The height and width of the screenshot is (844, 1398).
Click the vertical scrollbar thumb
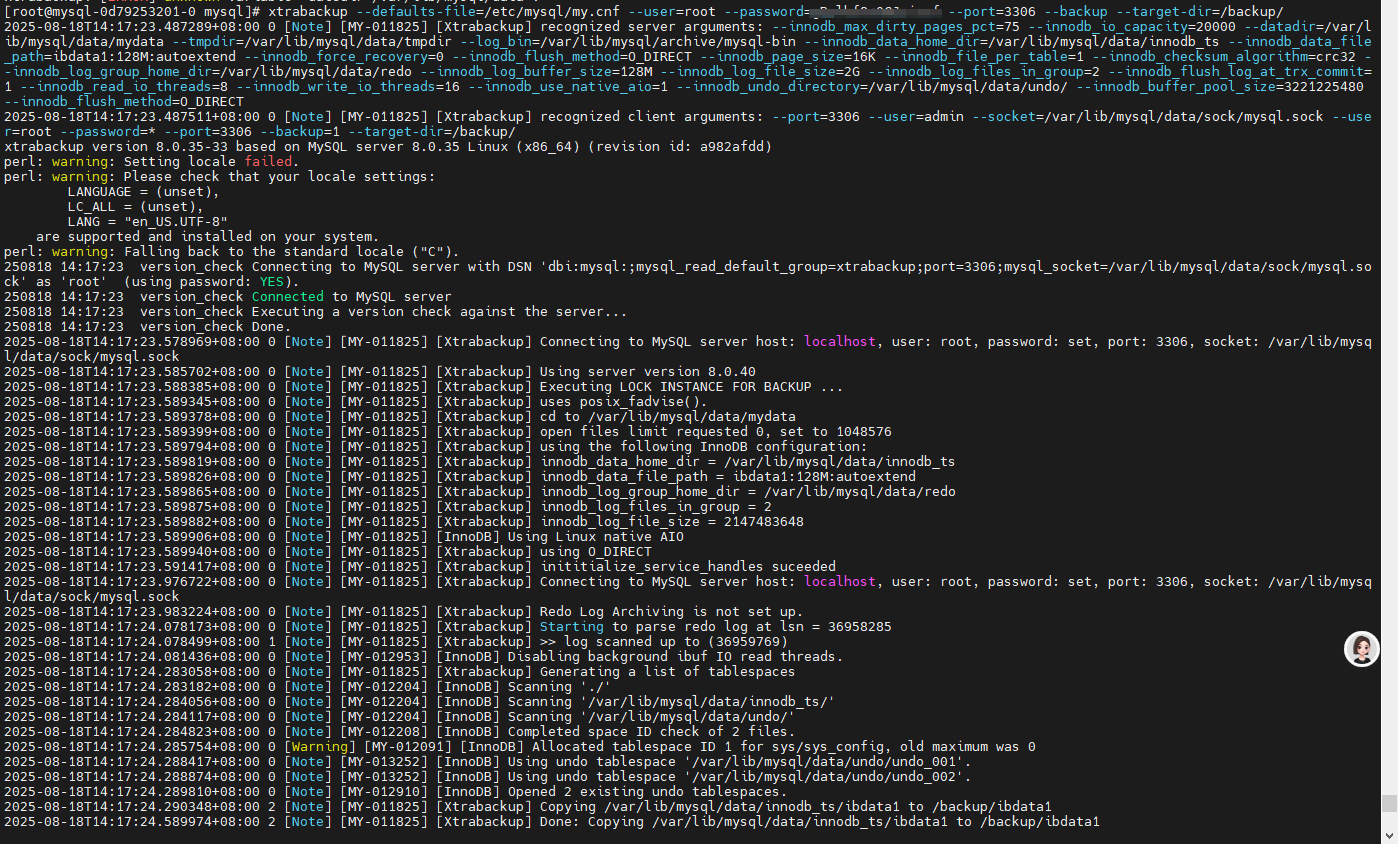coord(1389,804)
